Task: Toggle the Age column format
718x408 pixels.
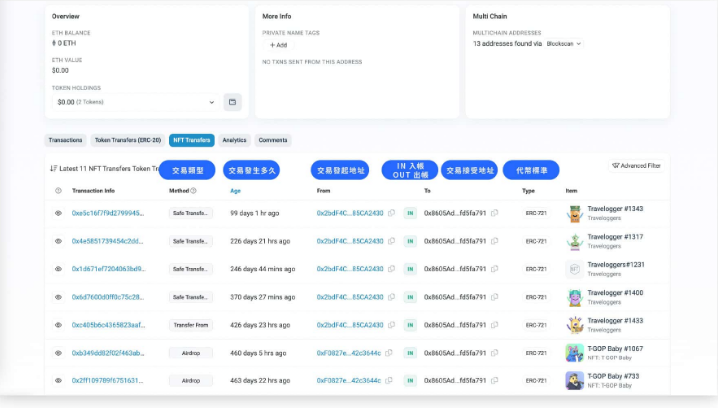Action: coord(235,191)
